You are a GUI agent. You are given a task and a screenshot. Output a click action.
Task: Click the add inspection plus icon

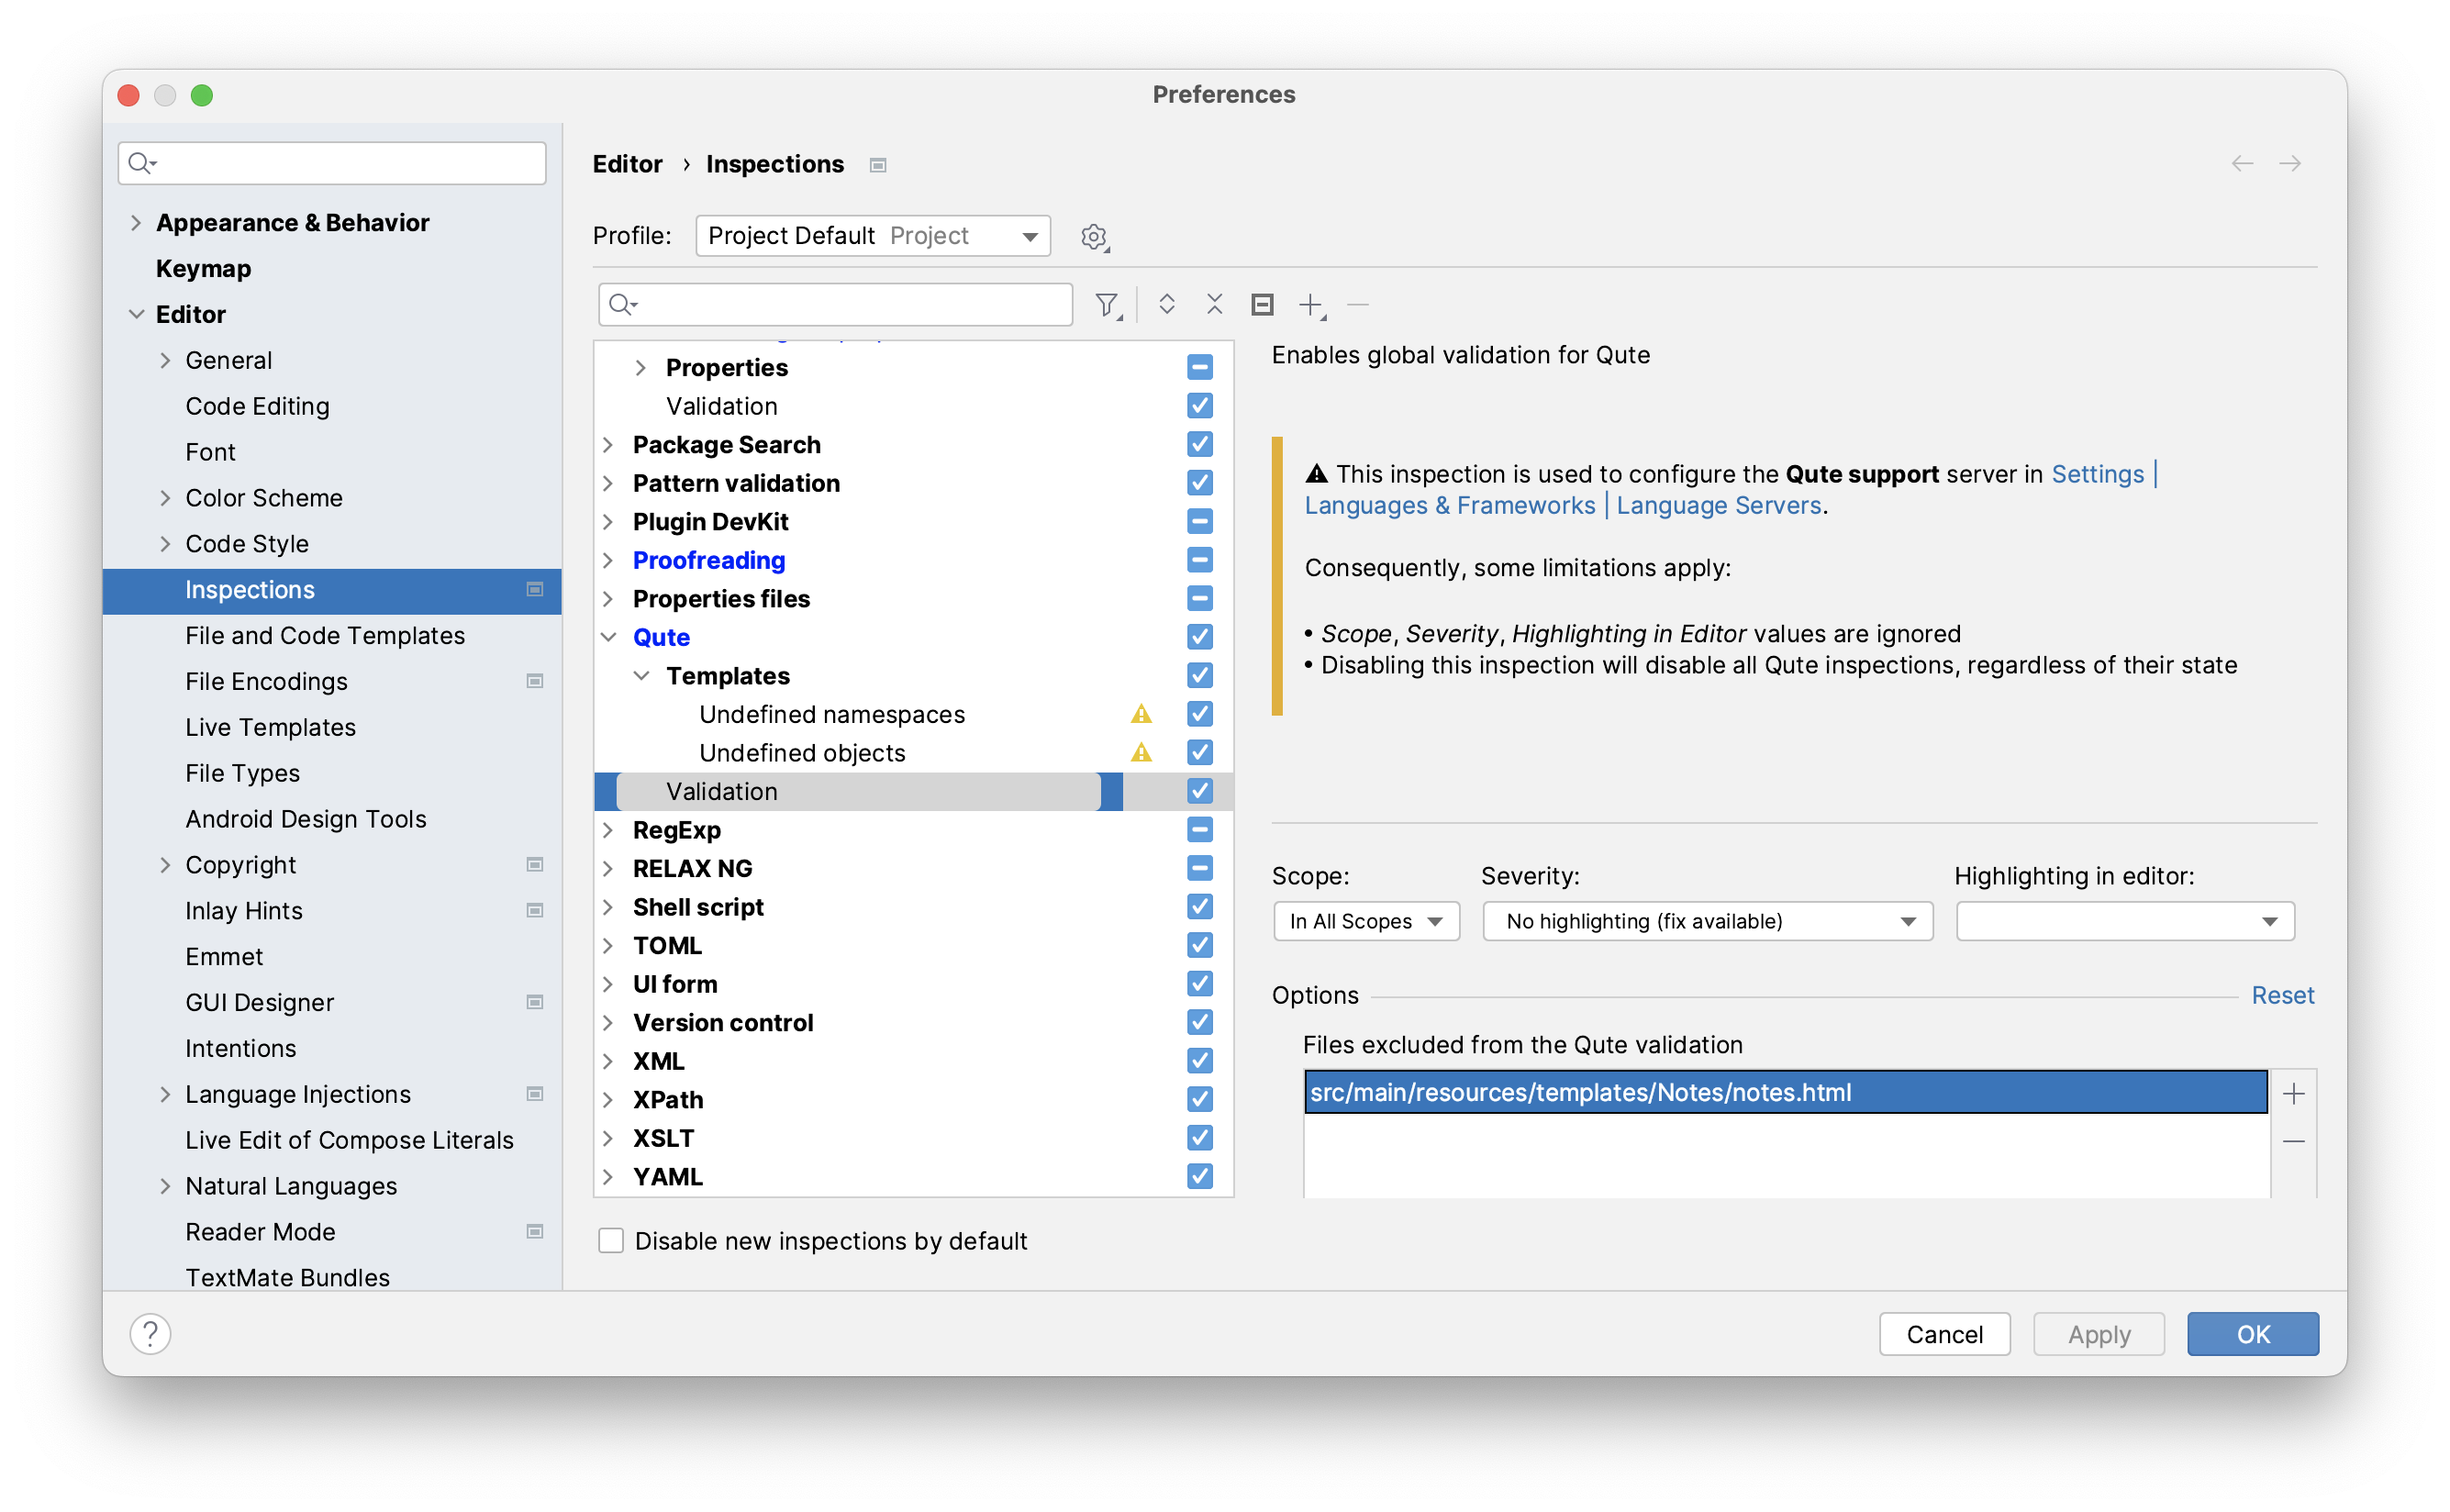point(1311,305)
